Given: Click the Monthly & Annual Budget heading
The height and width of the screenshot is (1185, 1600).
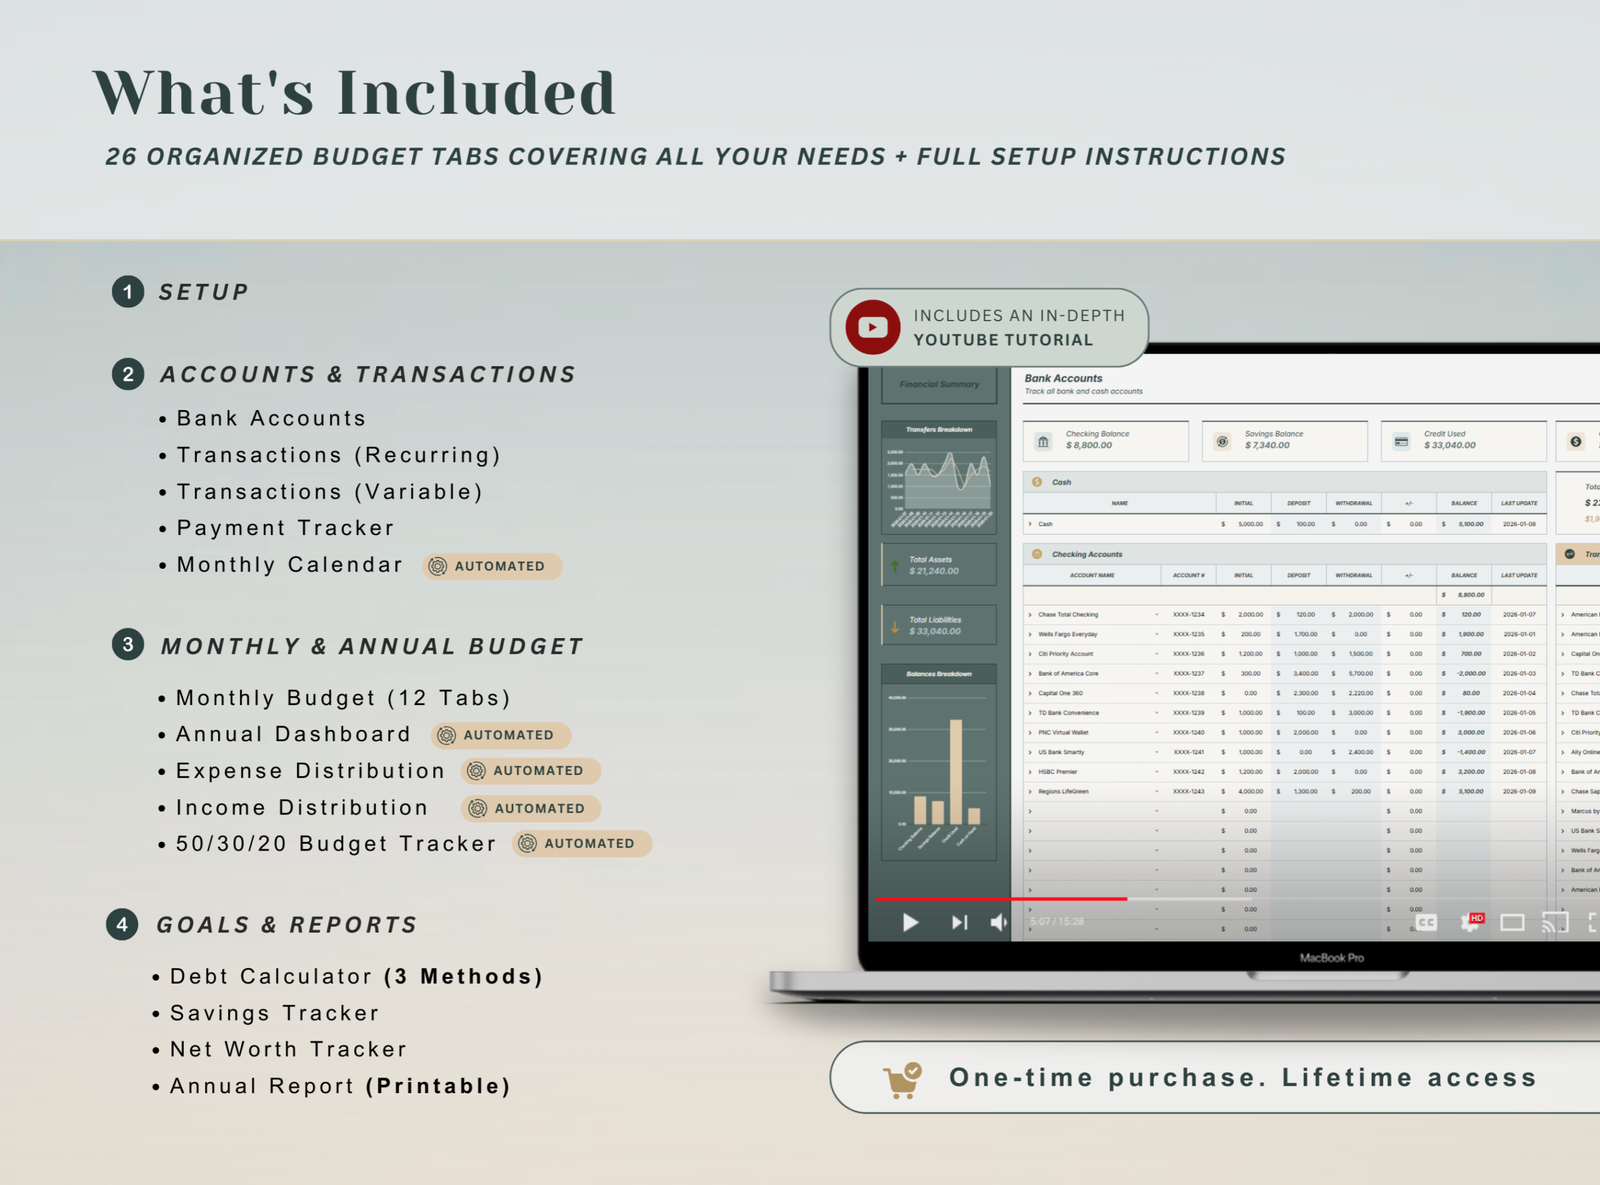Looking at the screenshot, I should pyautogui.click(x=372, y=647).
